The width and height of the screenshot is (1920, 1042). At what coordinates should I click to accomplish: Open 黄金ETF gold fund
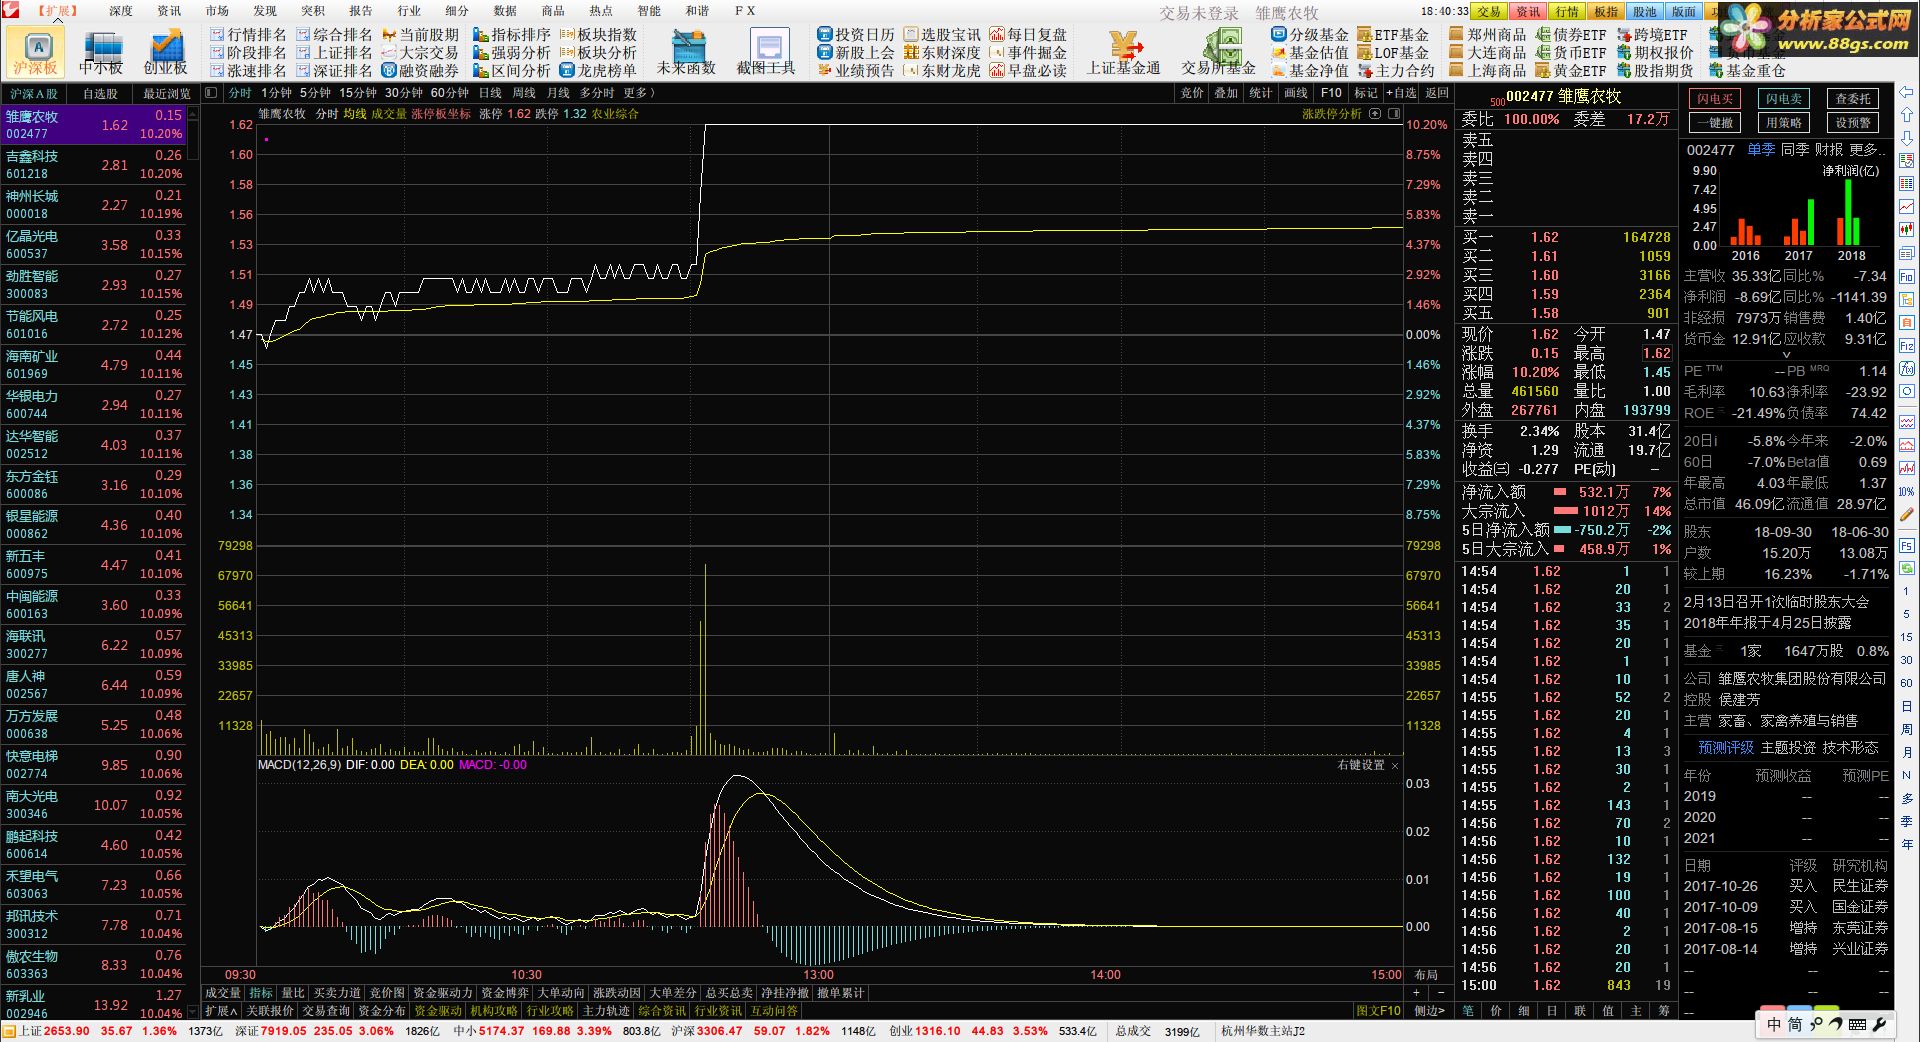(1570, 70)
